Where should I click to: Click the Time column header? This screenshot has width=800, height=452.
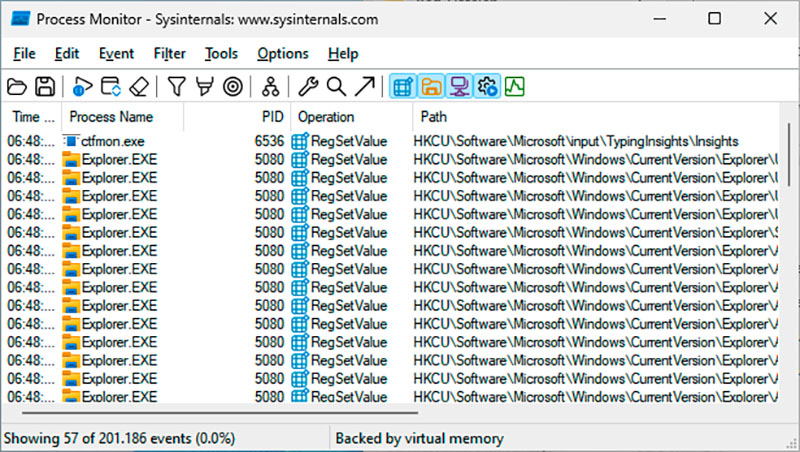[32, 117]
